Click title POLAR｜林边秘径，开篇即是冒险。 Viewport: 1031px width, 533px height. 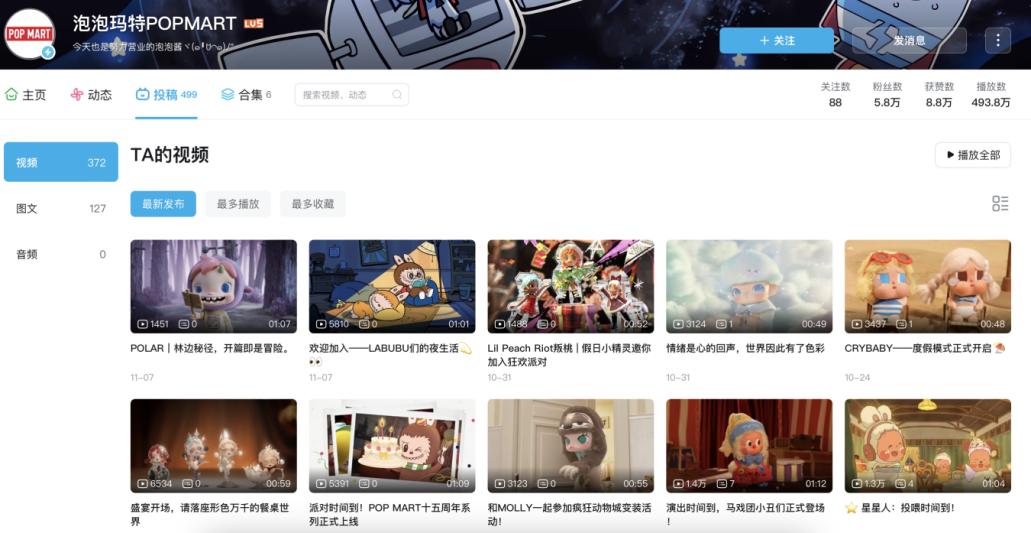pos(210,348)
